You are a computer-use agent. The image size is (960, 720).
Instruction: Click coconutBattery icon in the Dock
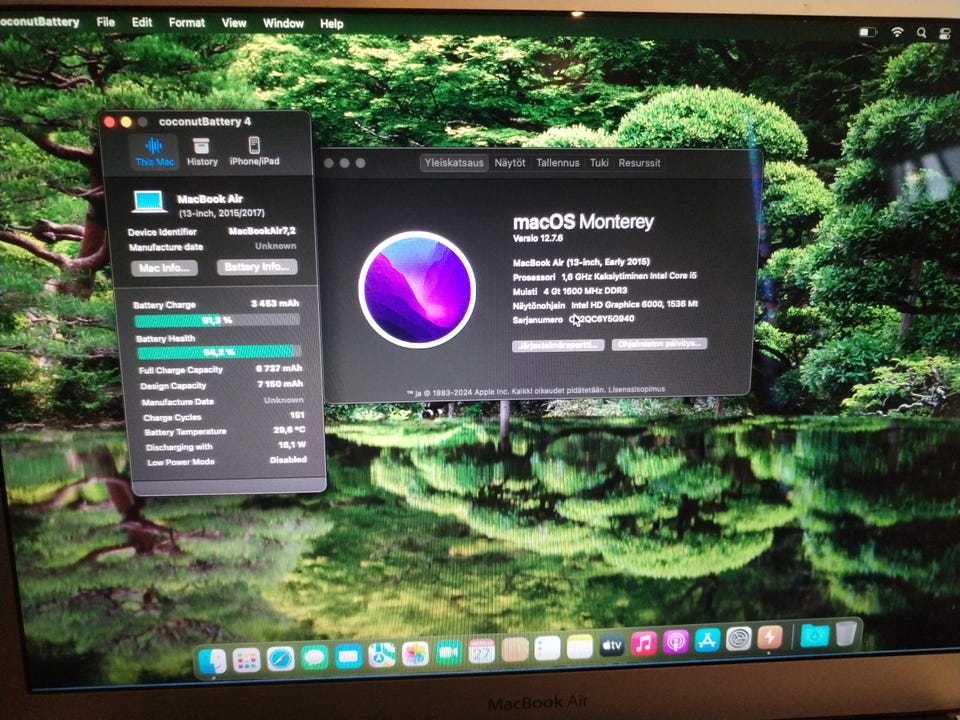[770, 638]
